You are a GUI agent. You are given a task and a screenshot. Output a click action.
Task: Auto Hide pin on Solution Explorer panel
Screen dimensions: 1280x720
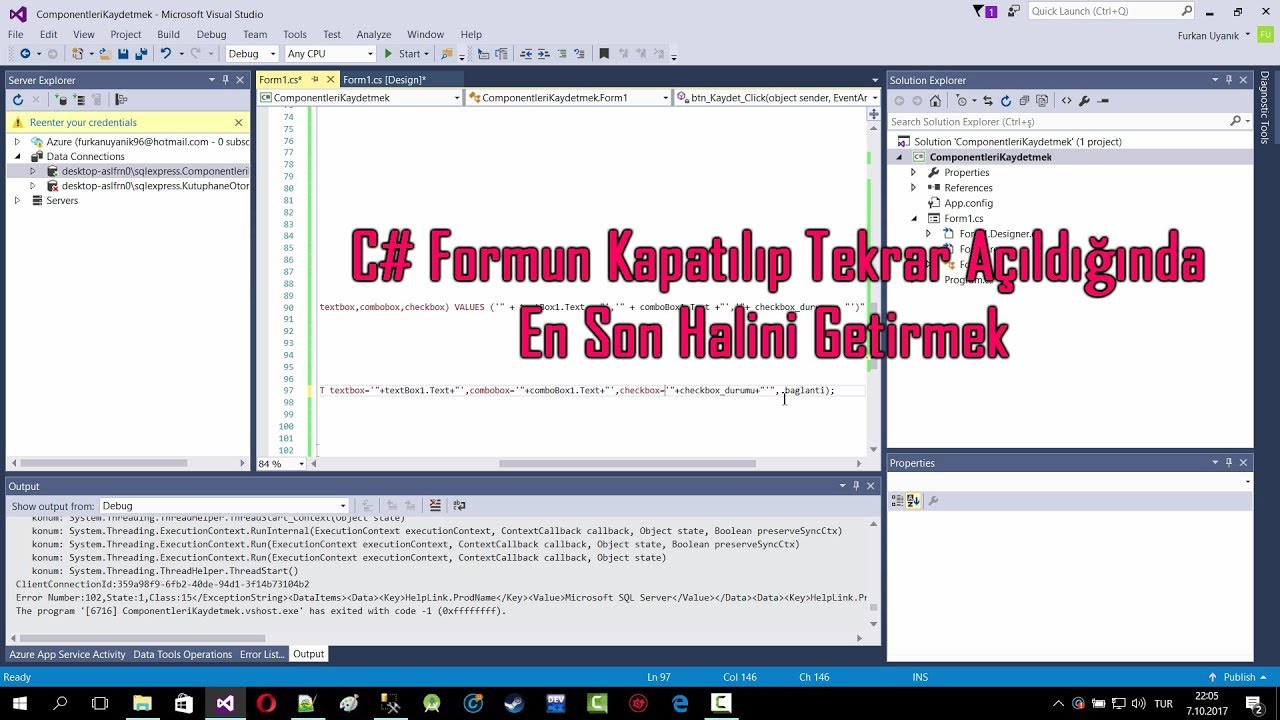(x=1229, y=80)
